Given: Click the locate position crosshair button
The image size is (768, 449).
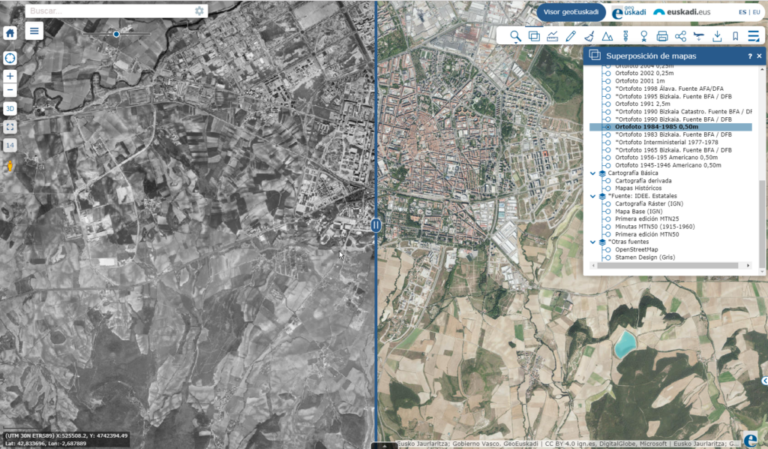Looking at the screenshot, I should pyautogui.click(x=10, y=58).
